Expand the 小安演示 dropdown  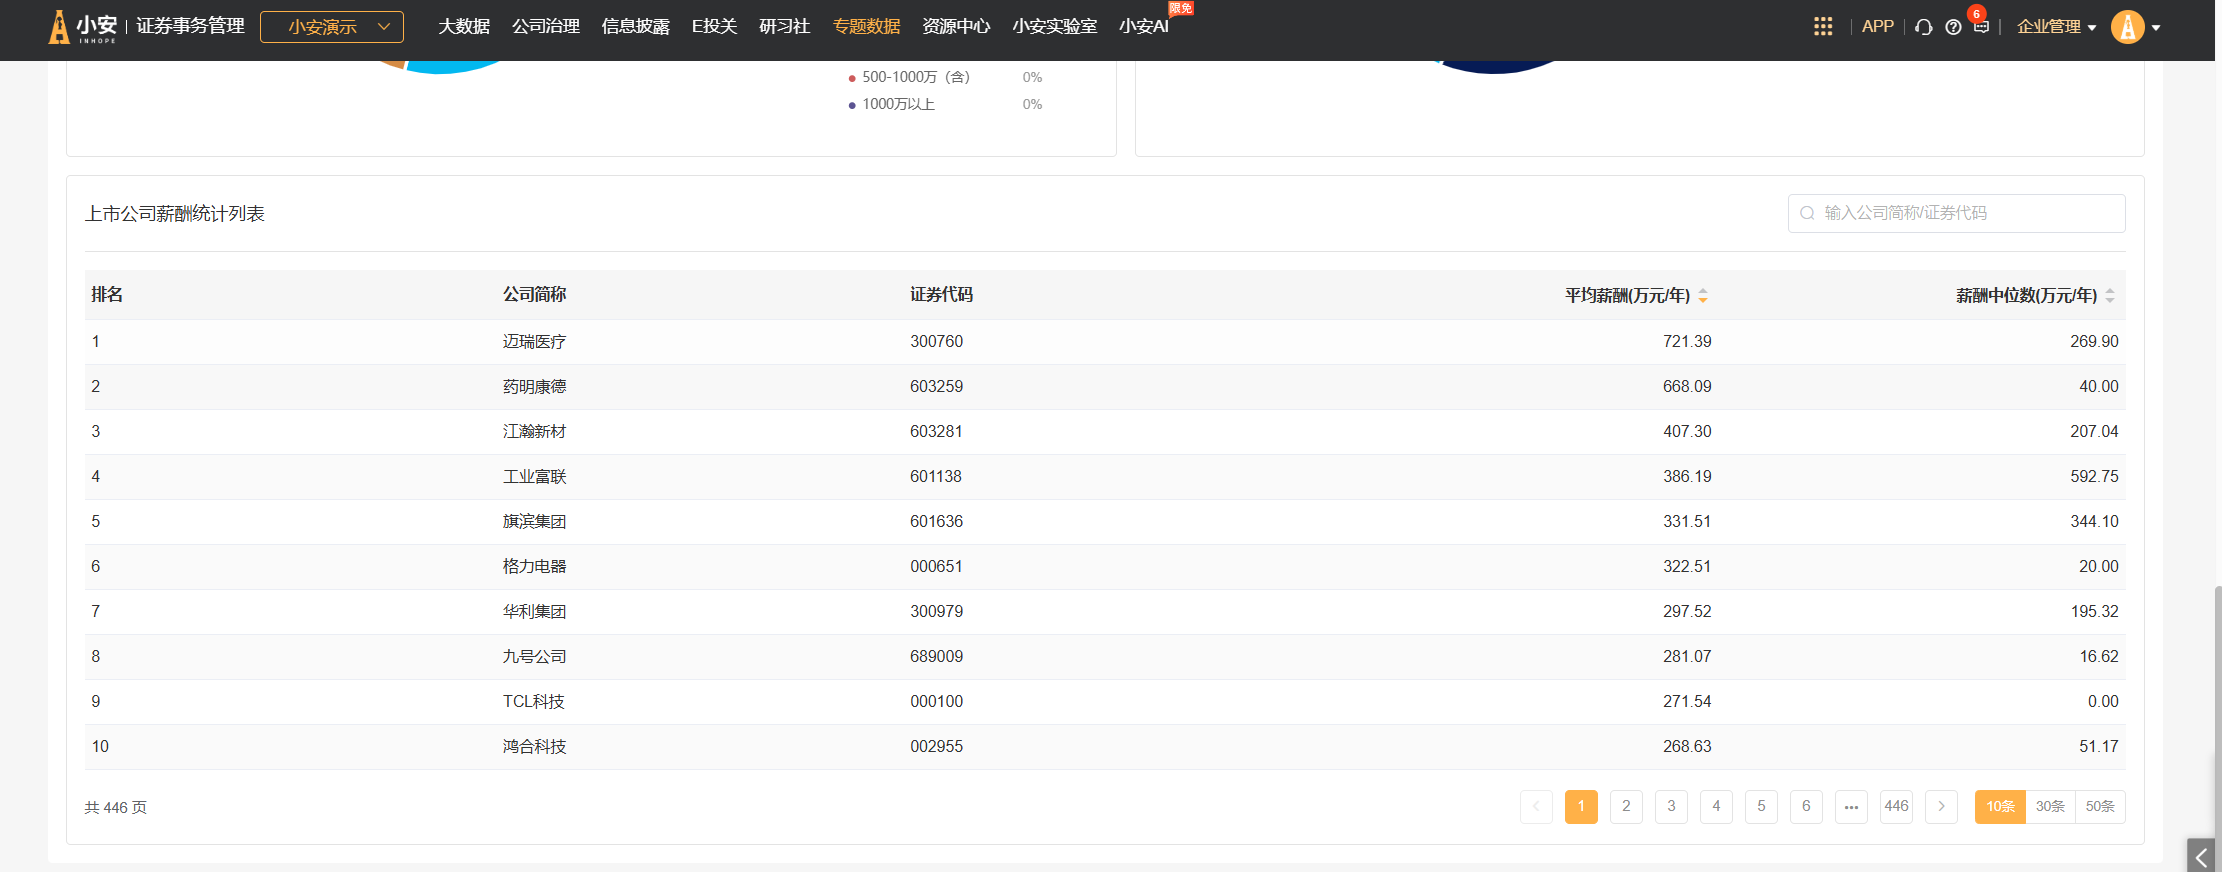point(332,27)
